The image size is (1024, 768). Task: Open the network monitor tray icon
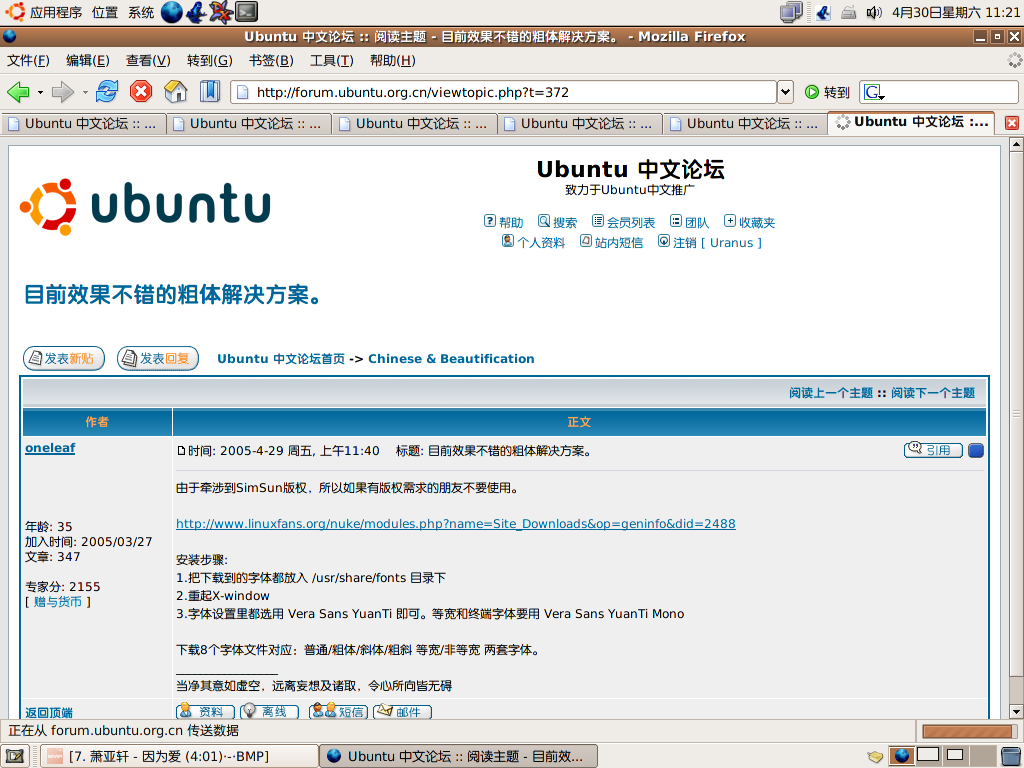coord(791,12)
